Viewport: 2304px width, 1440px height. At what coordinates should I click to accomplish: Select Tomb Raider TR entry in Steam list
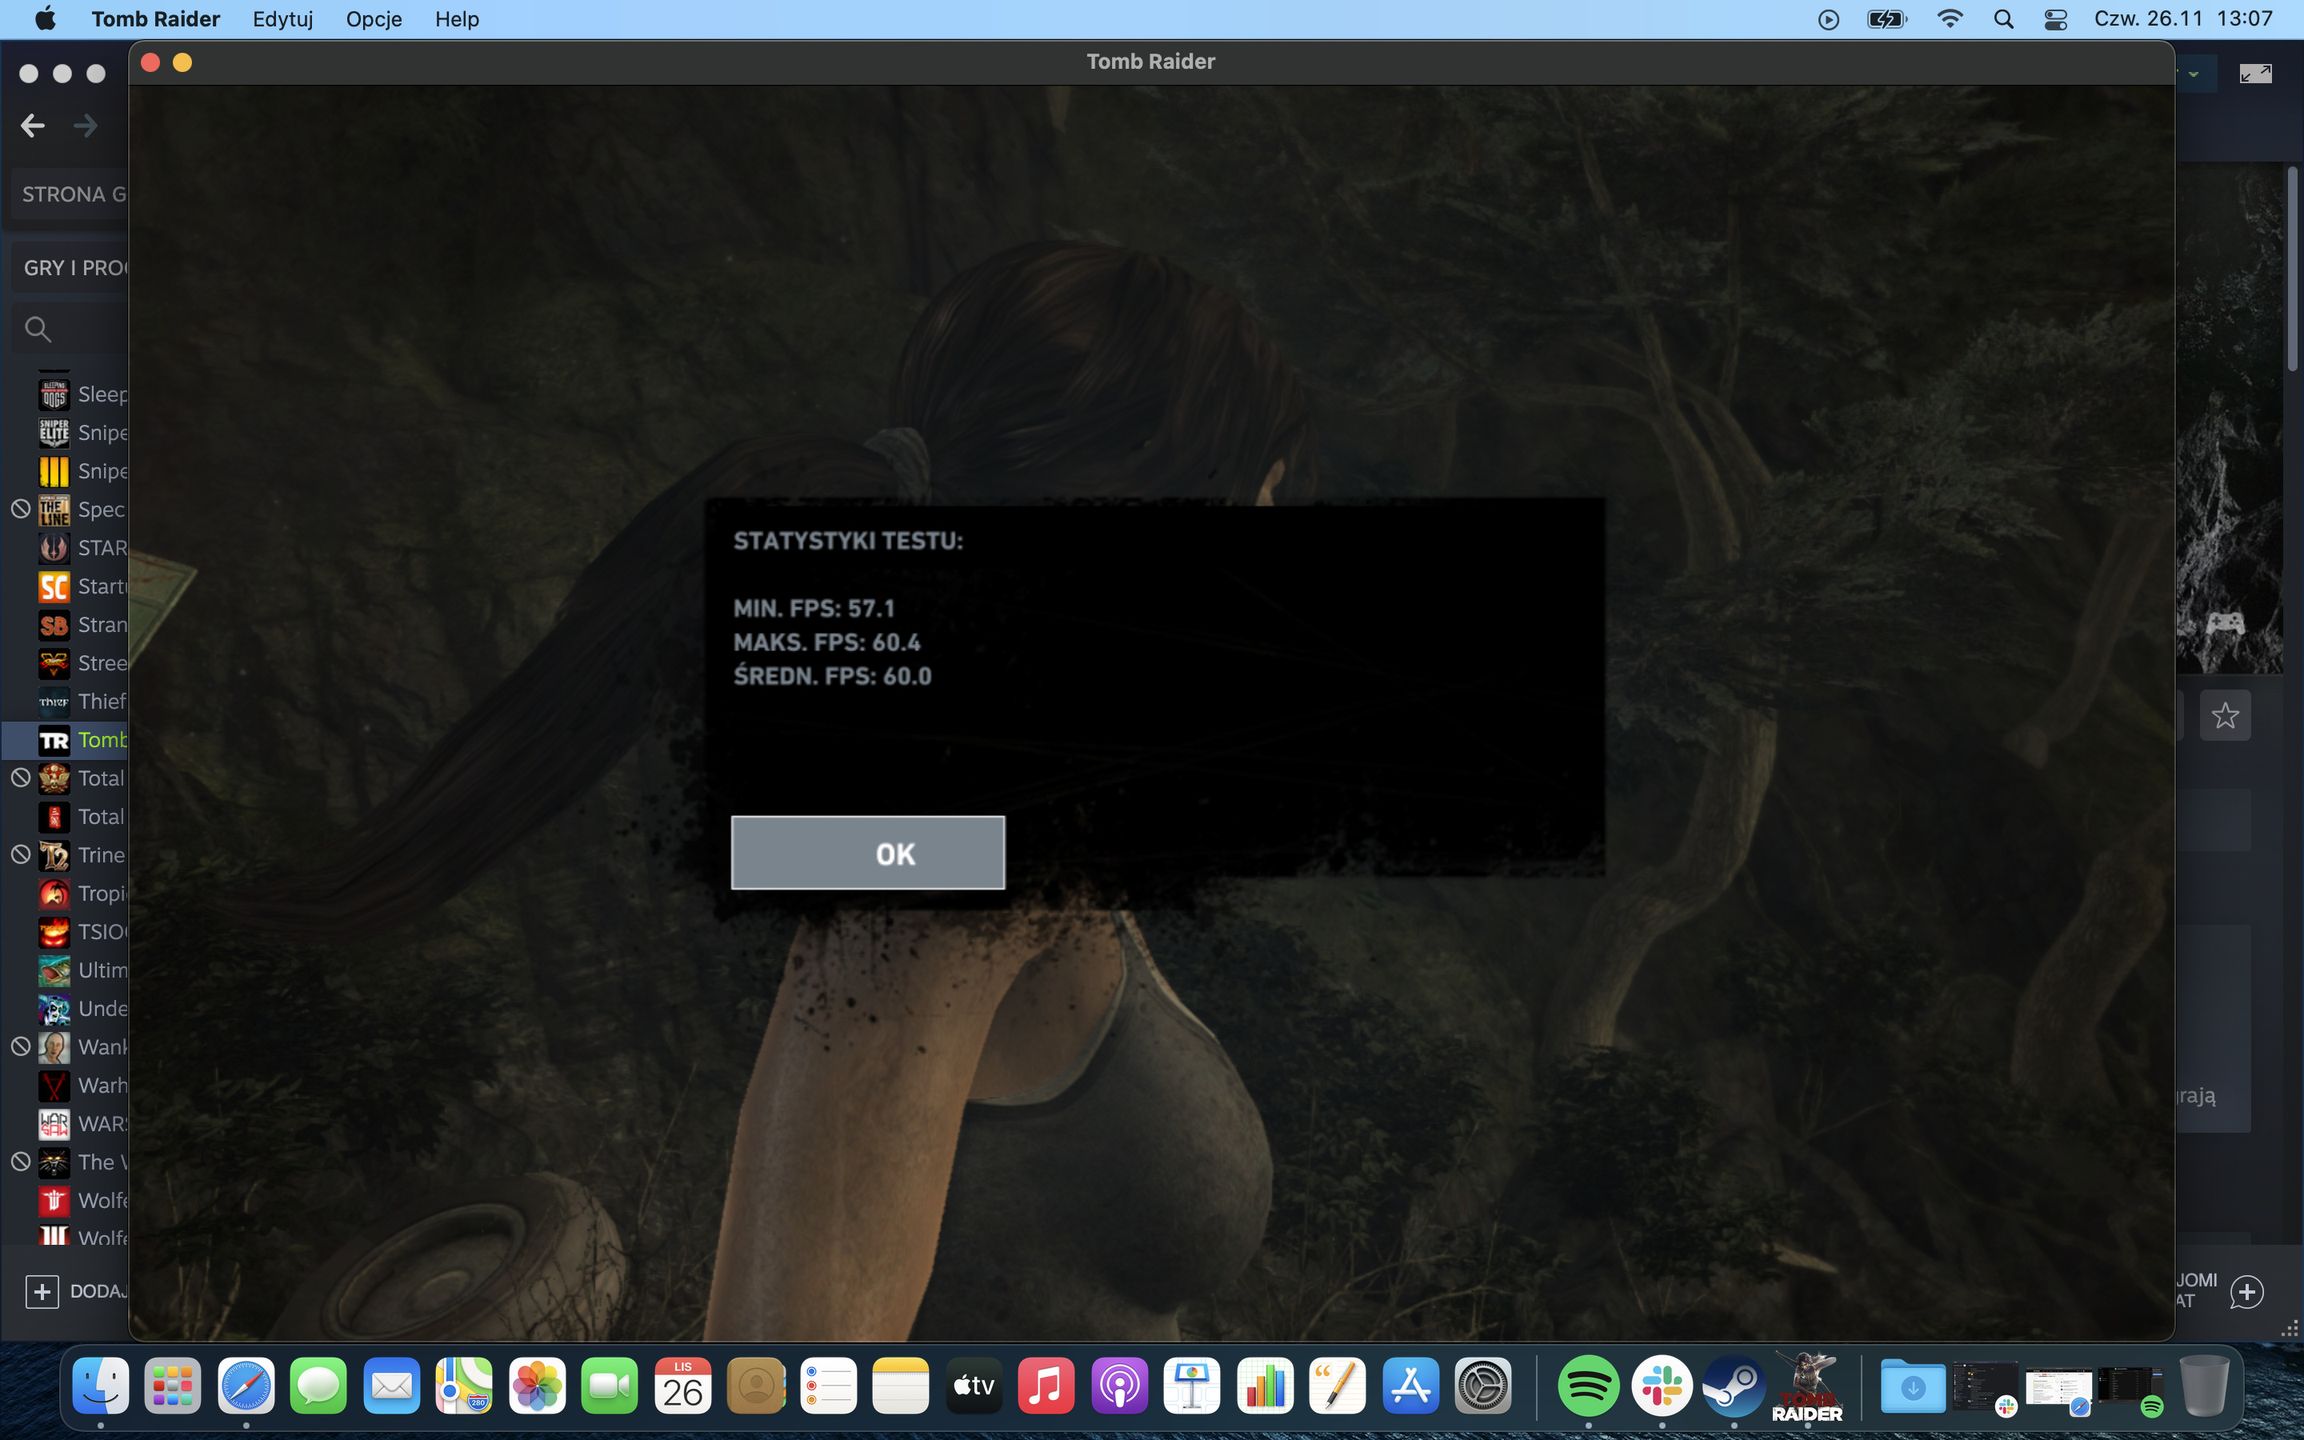pyautogui.click(x=65, y=740)
